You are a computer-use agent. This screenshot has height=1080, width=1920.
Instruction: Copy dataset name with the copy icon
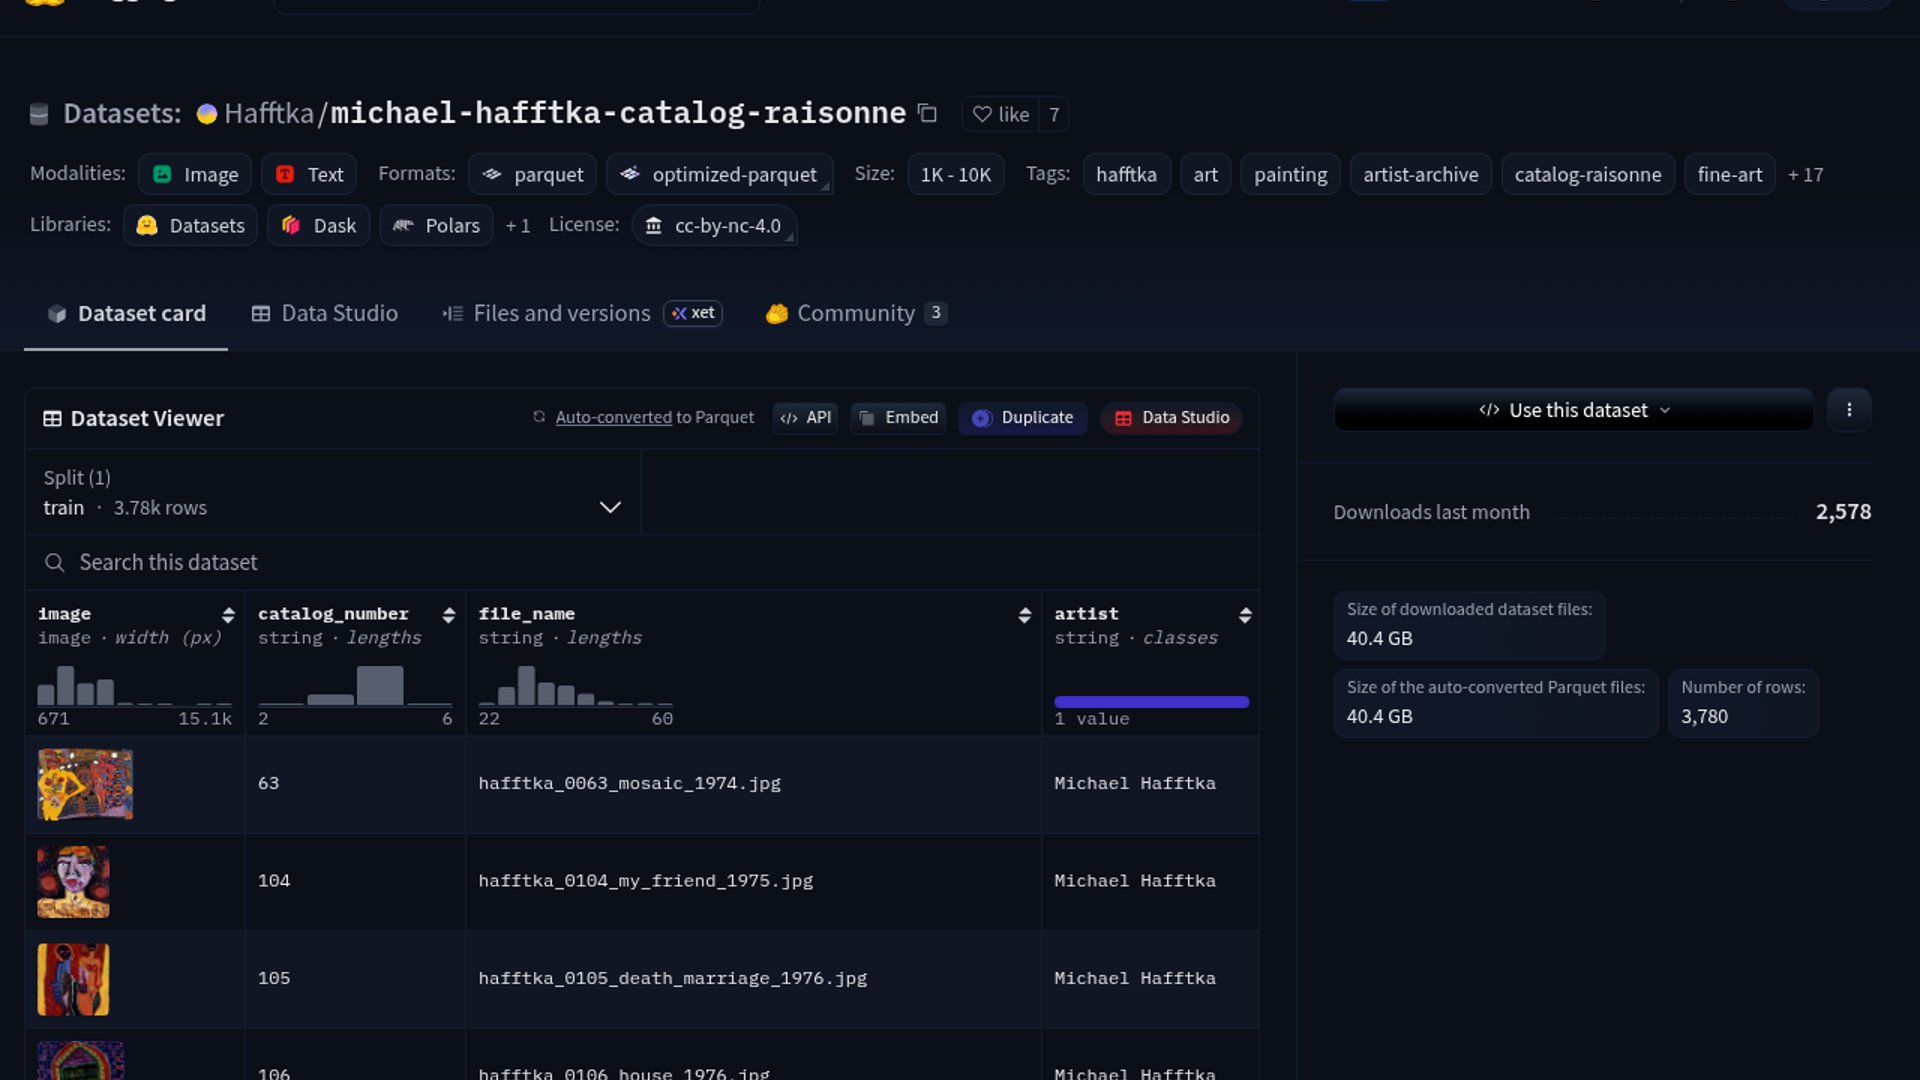[x=927, y=114]
